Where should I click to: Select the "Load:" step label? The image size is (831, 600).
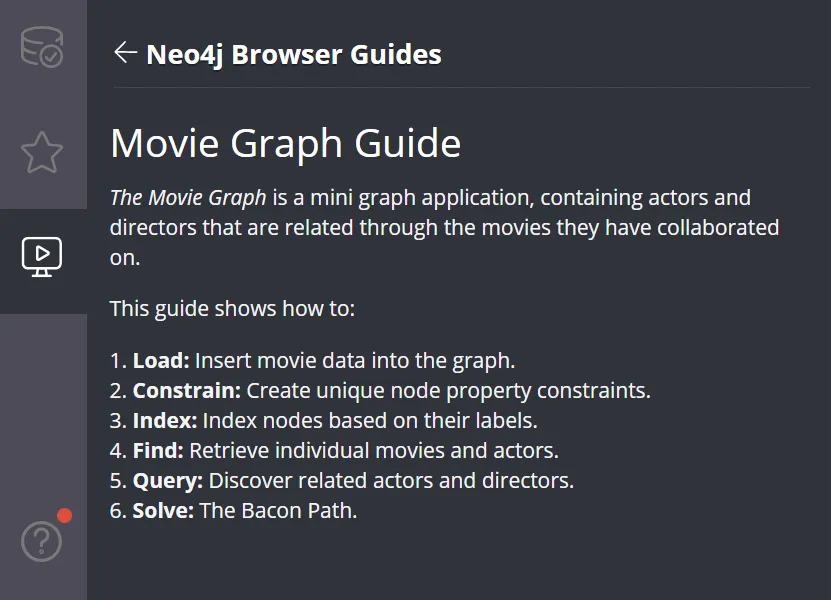160,360
